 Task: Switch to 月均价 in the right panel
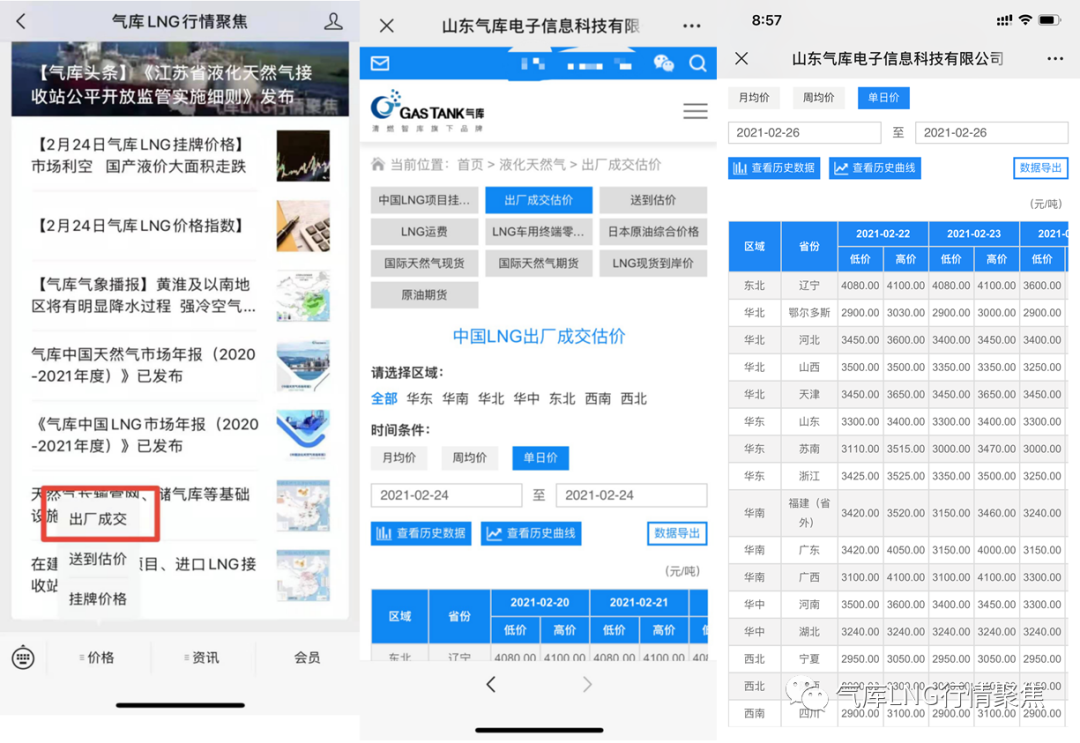coord(754,98)
